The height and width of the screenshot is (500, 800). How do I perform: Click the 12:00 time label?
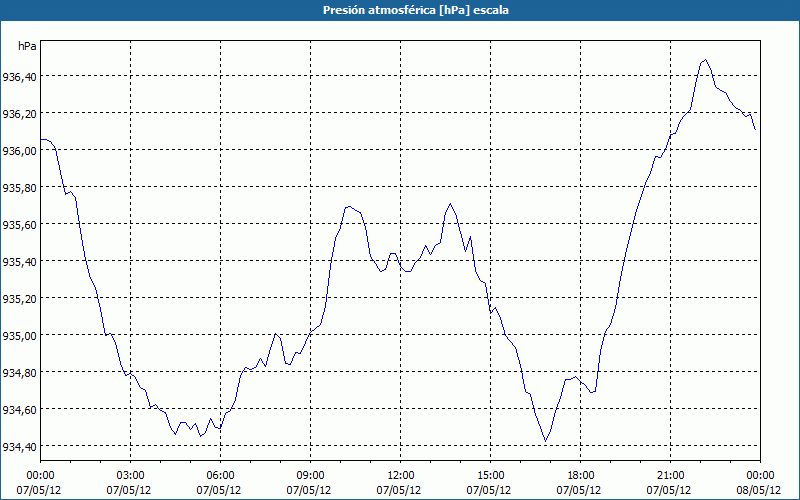pos(401,476)
